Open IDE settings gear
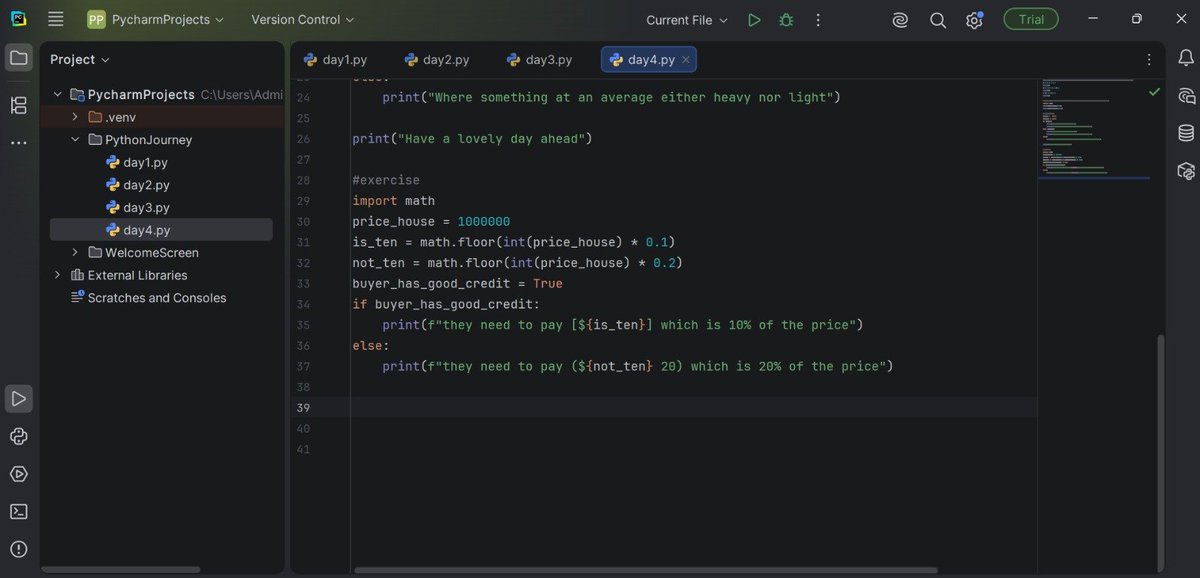1200x578 pixels. [974, 20]
